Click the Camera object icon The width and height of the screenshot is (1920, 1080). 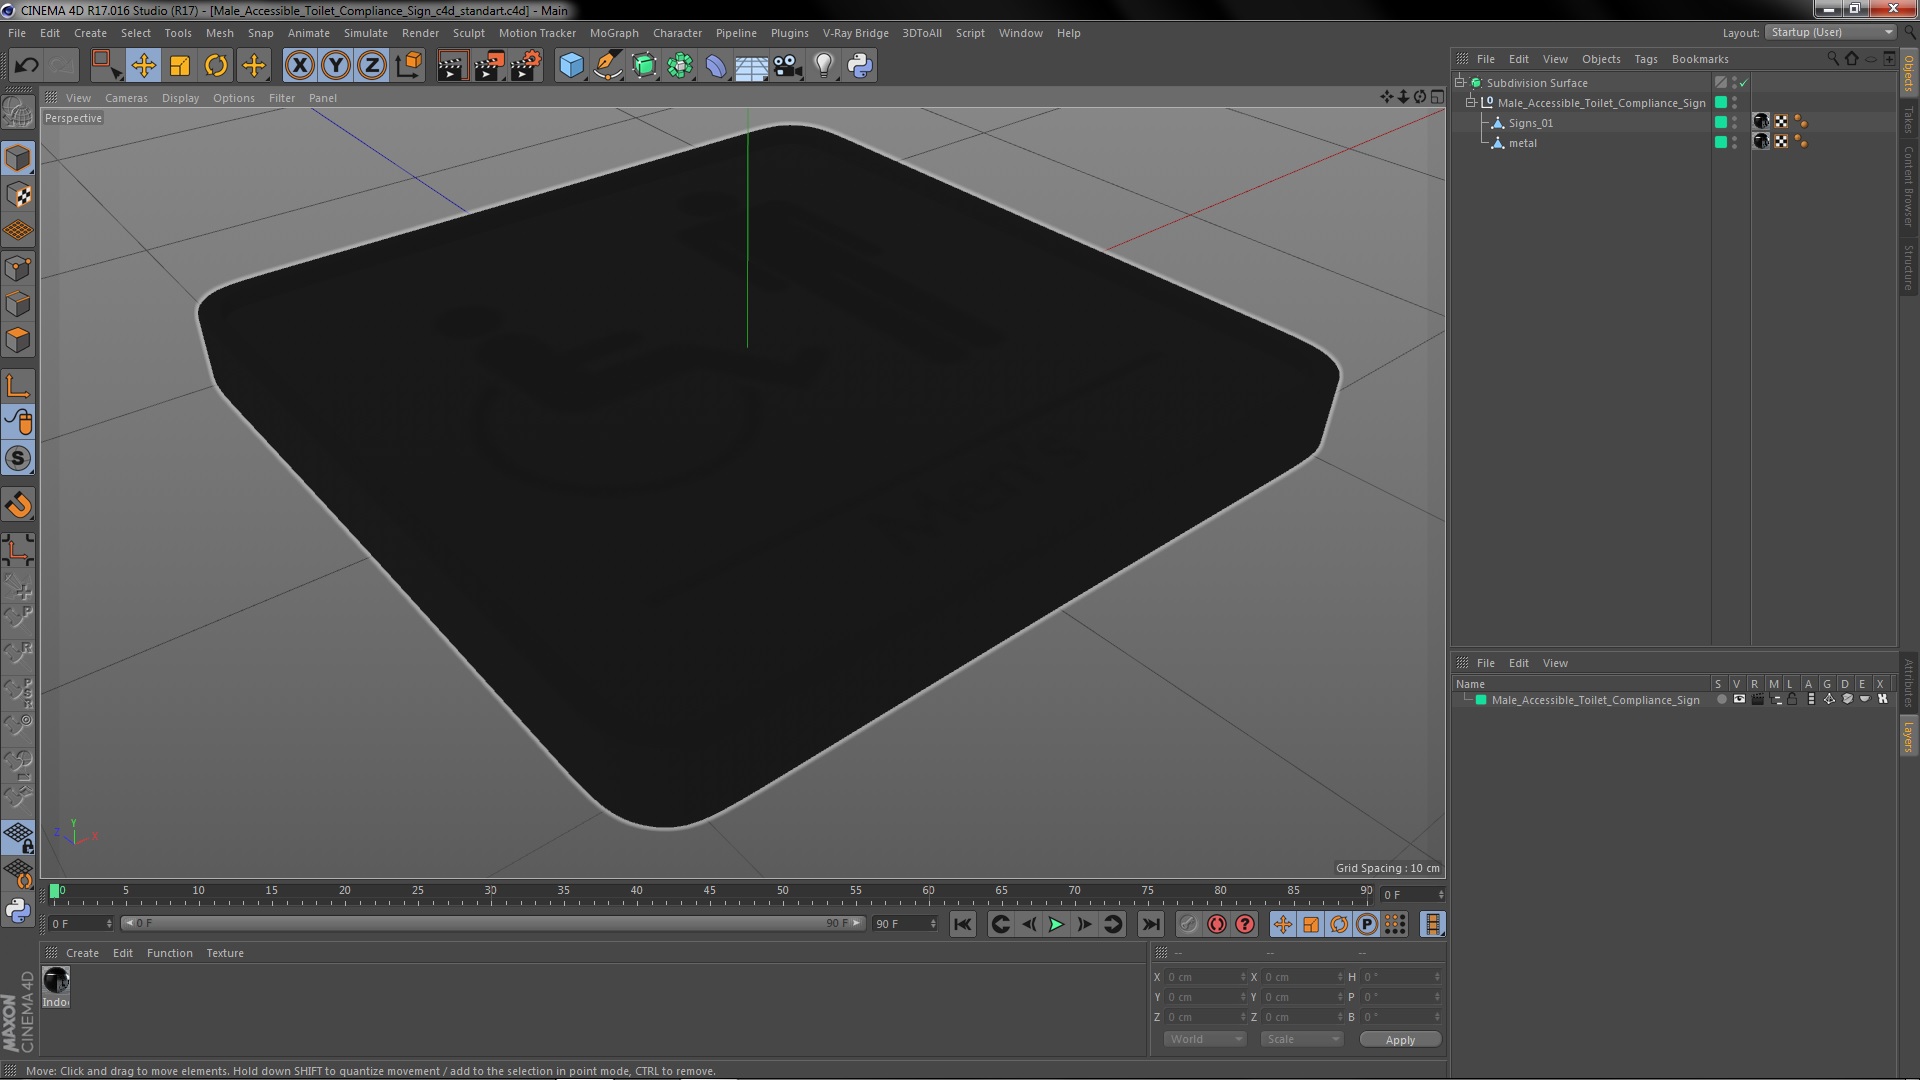tap(788, 66)
